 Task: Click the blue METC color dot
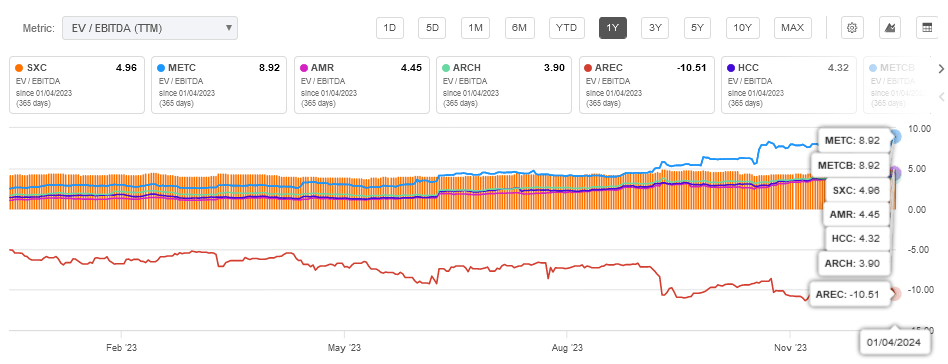pos(162,68)
